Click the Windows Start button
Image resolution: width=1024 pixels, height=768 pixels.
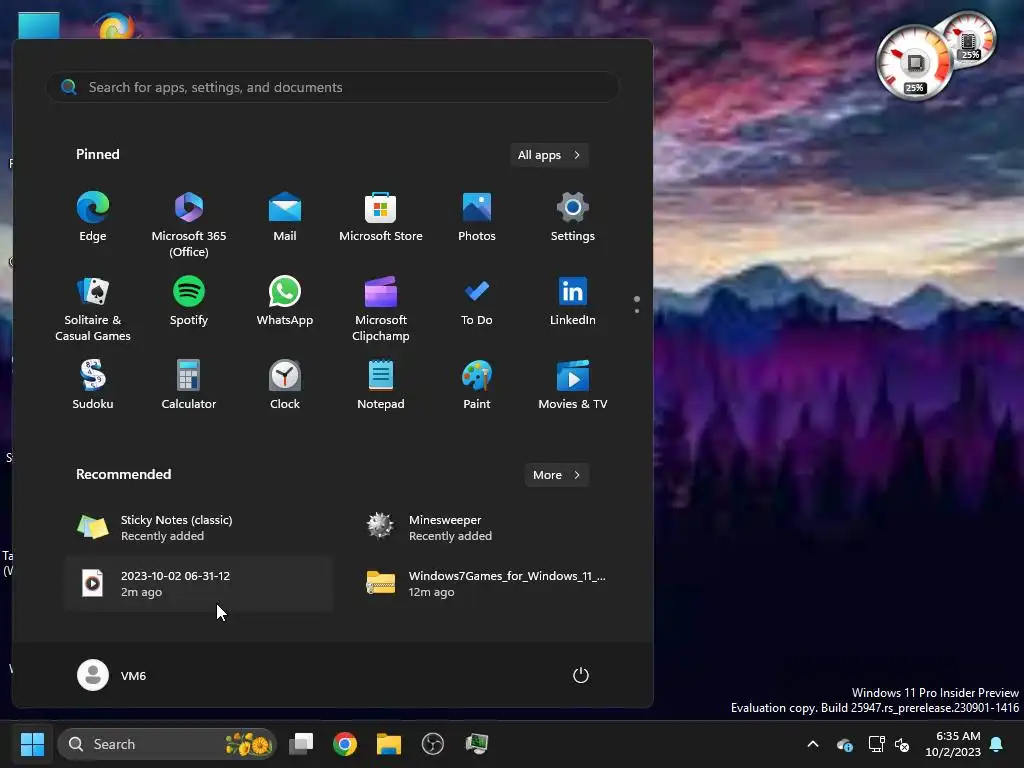click(32, 744)
